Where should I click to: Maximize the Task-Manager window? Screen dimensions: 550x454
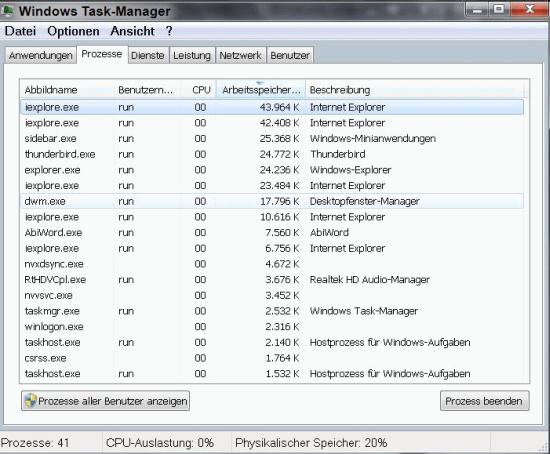click(499, 9)
